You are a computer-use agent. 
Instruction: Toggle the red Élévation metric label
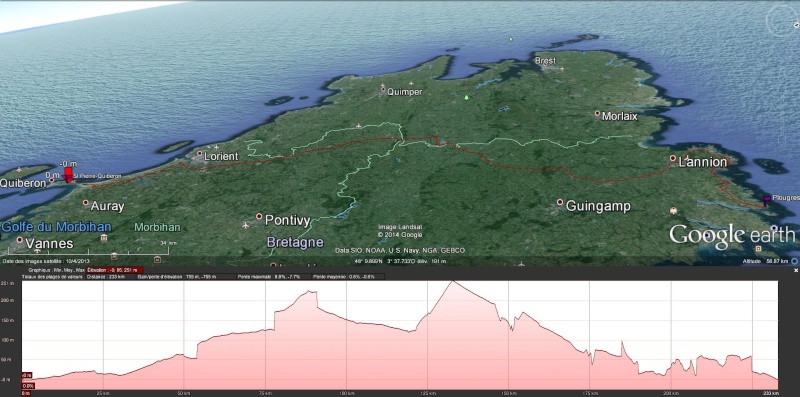[x=115, y=270]
